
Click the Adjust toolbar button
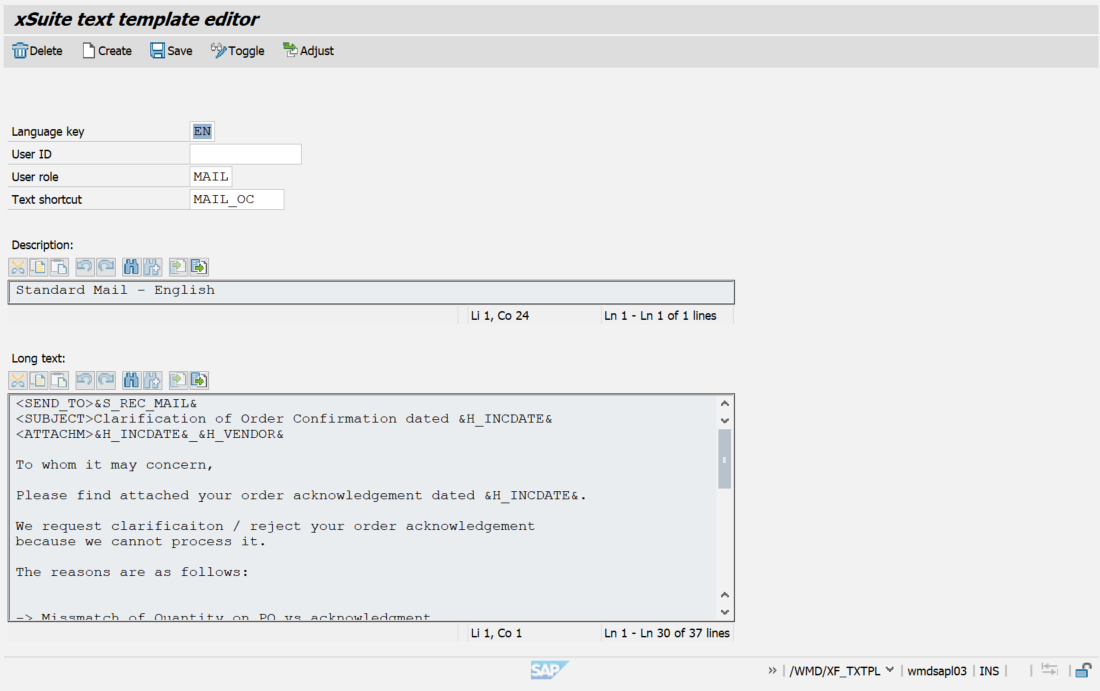308,51
